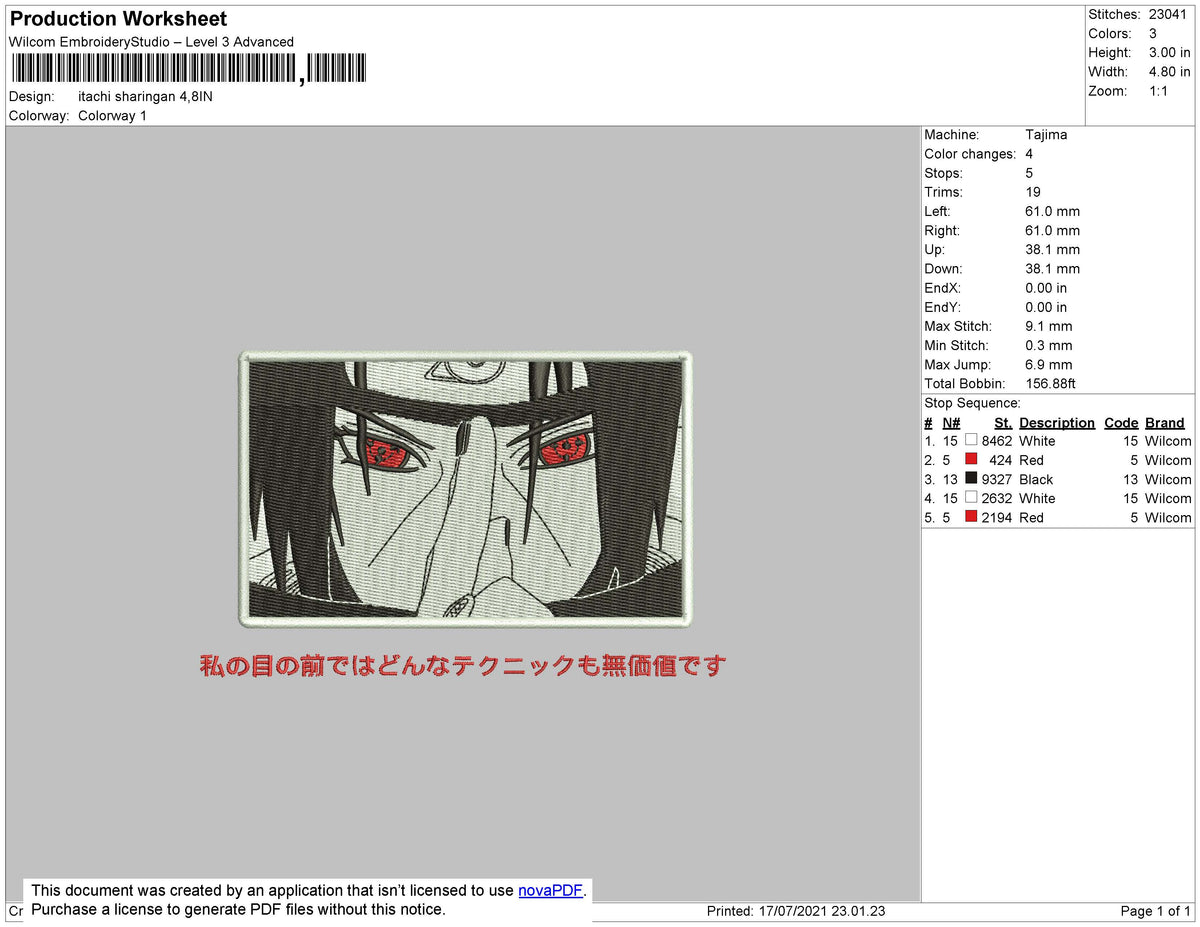Select the Code column header
This screenshot has height=927, width=1200.
point(1121,422)
